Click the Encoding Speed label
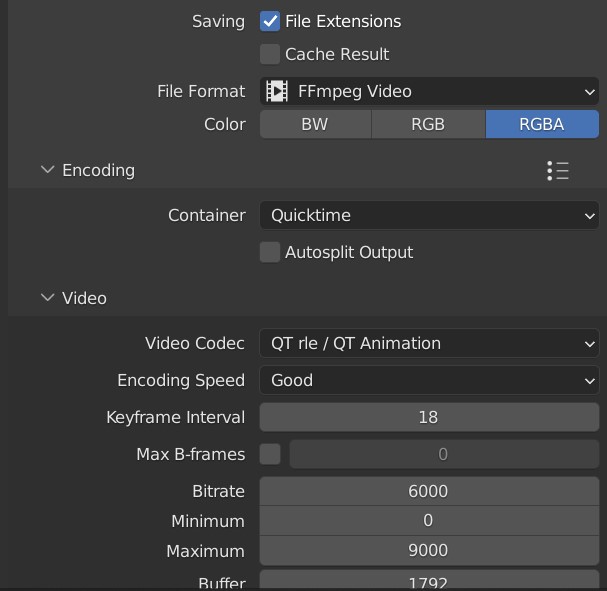This screenshot has width=607, height=591. 181,380
